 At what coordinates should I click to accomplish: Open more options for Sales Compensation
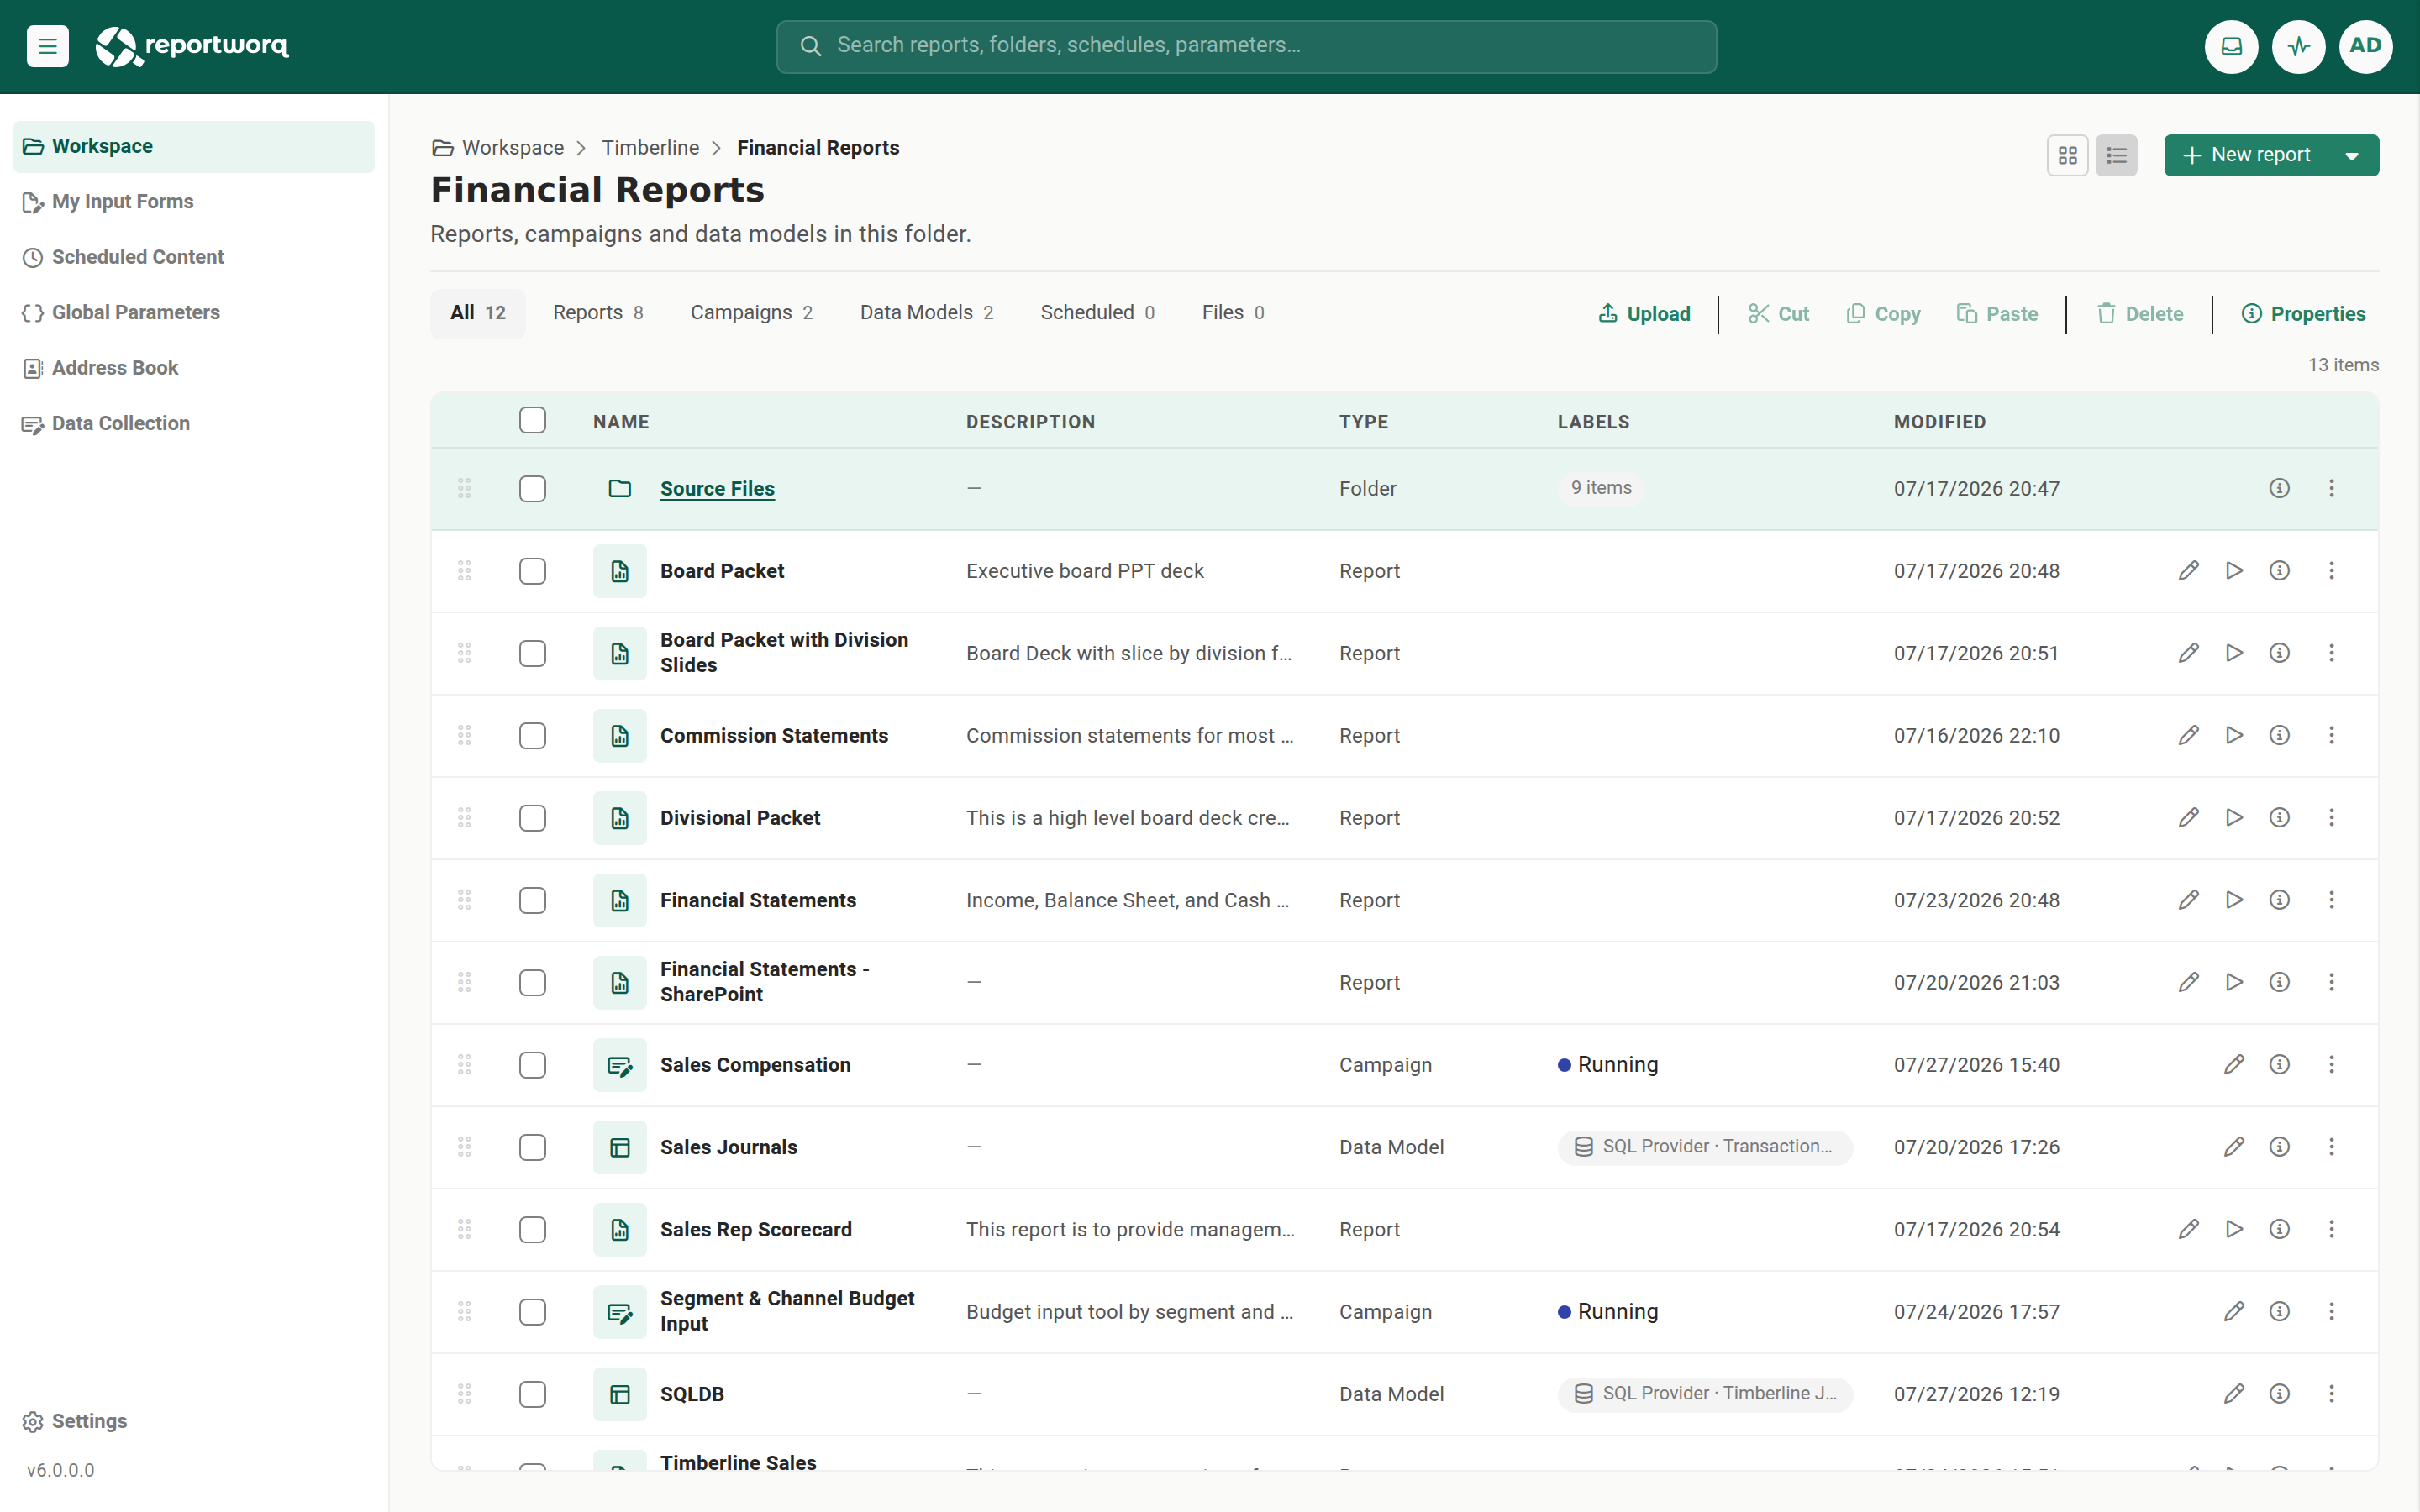[x=2331, y=1064]
